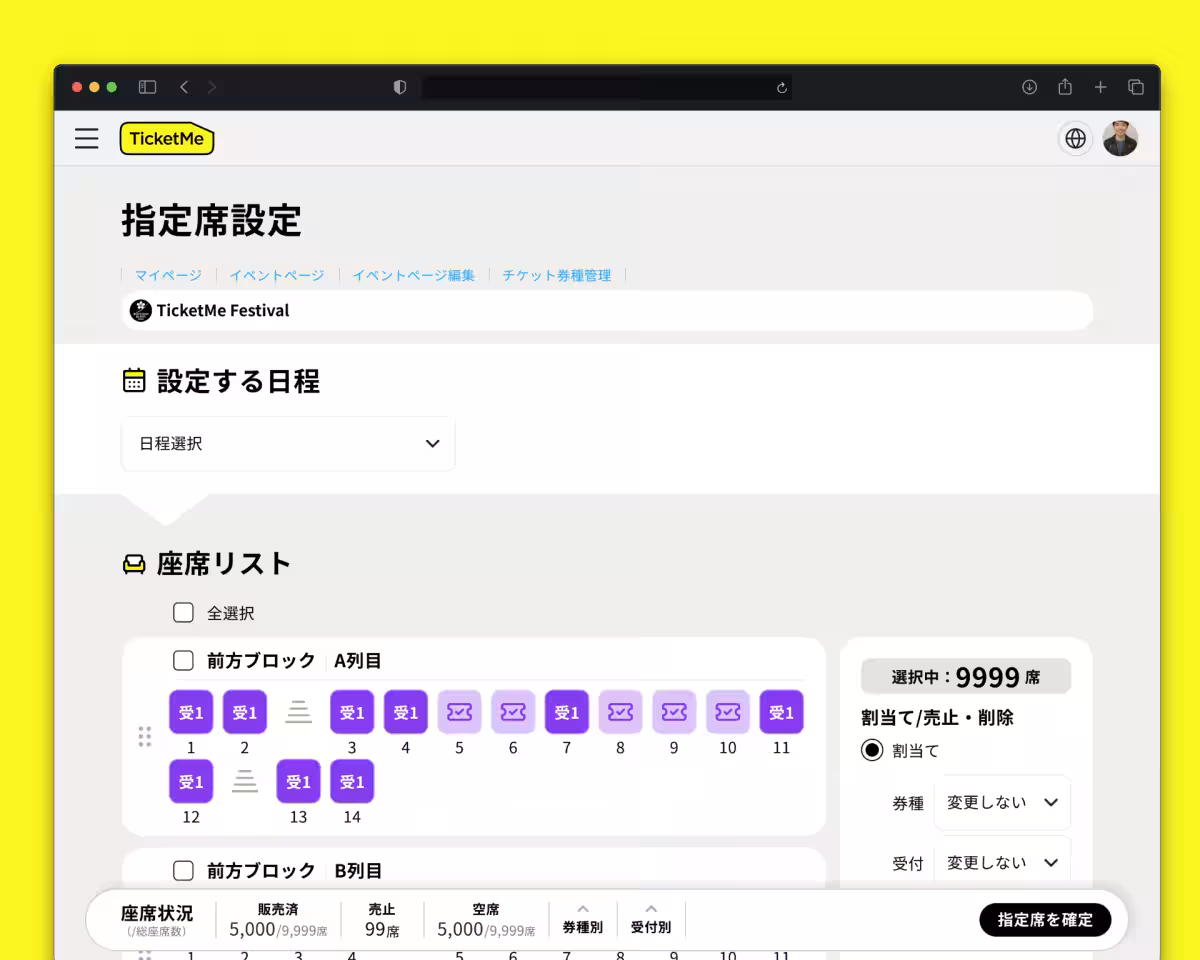Screen dimensions: 1200x960
Task: Select seat 1 in row A
Action: pos(191,712)
